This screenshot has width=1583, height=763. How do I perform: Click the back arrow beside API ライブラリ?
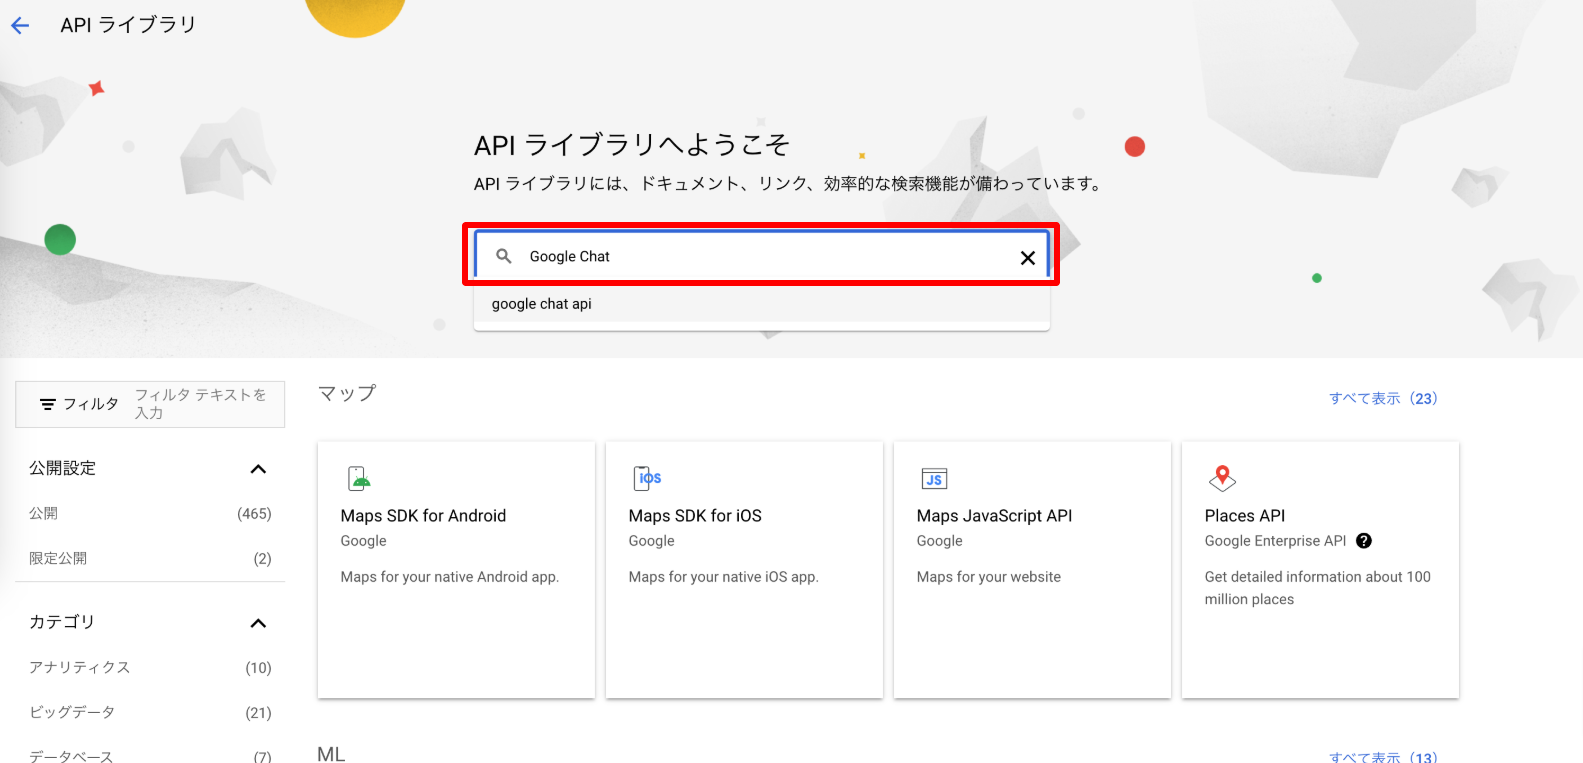pyautogui.click(x=20, y=26)
